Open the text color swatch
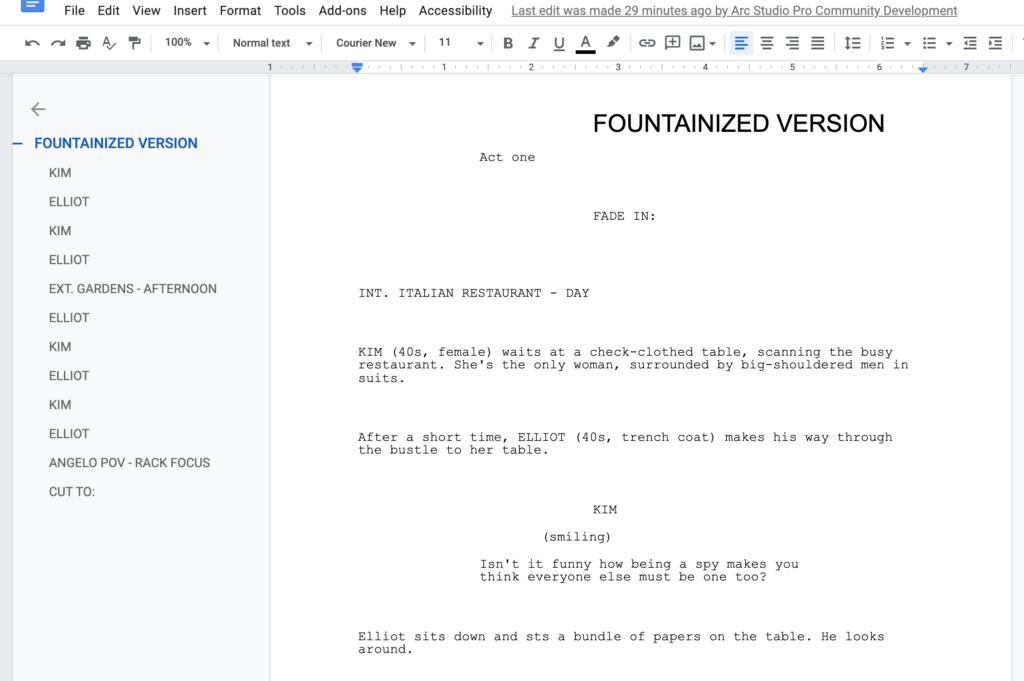 (x=584, y=43)
